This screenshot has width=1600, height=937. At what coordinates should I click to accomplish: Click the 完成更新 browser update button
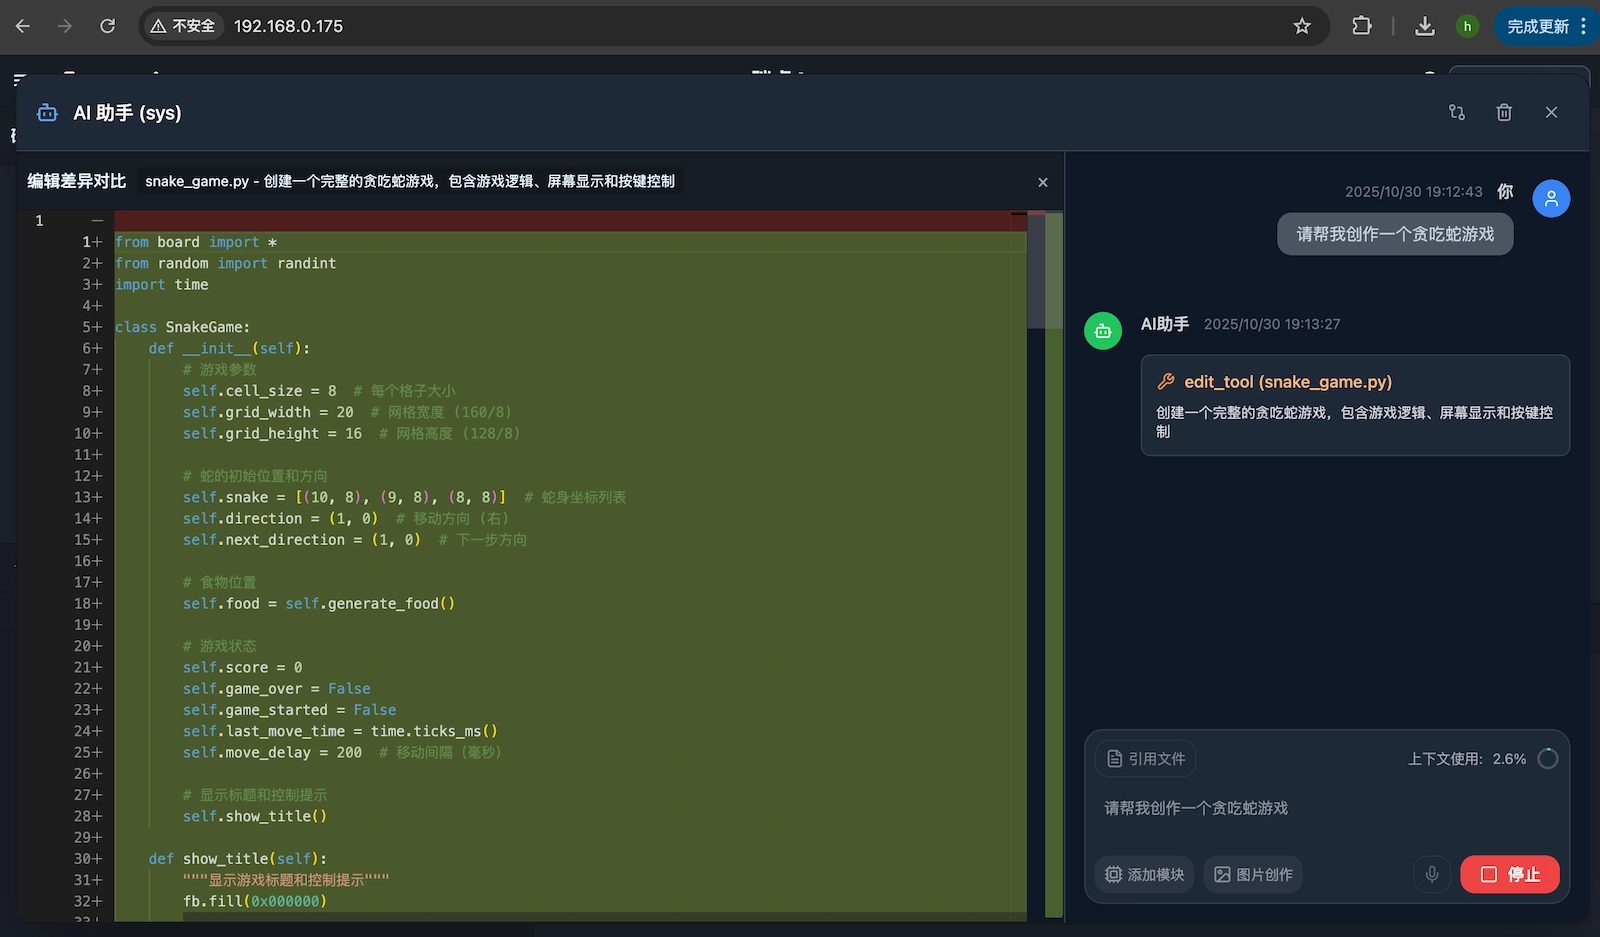click(x=1538, y=26)
